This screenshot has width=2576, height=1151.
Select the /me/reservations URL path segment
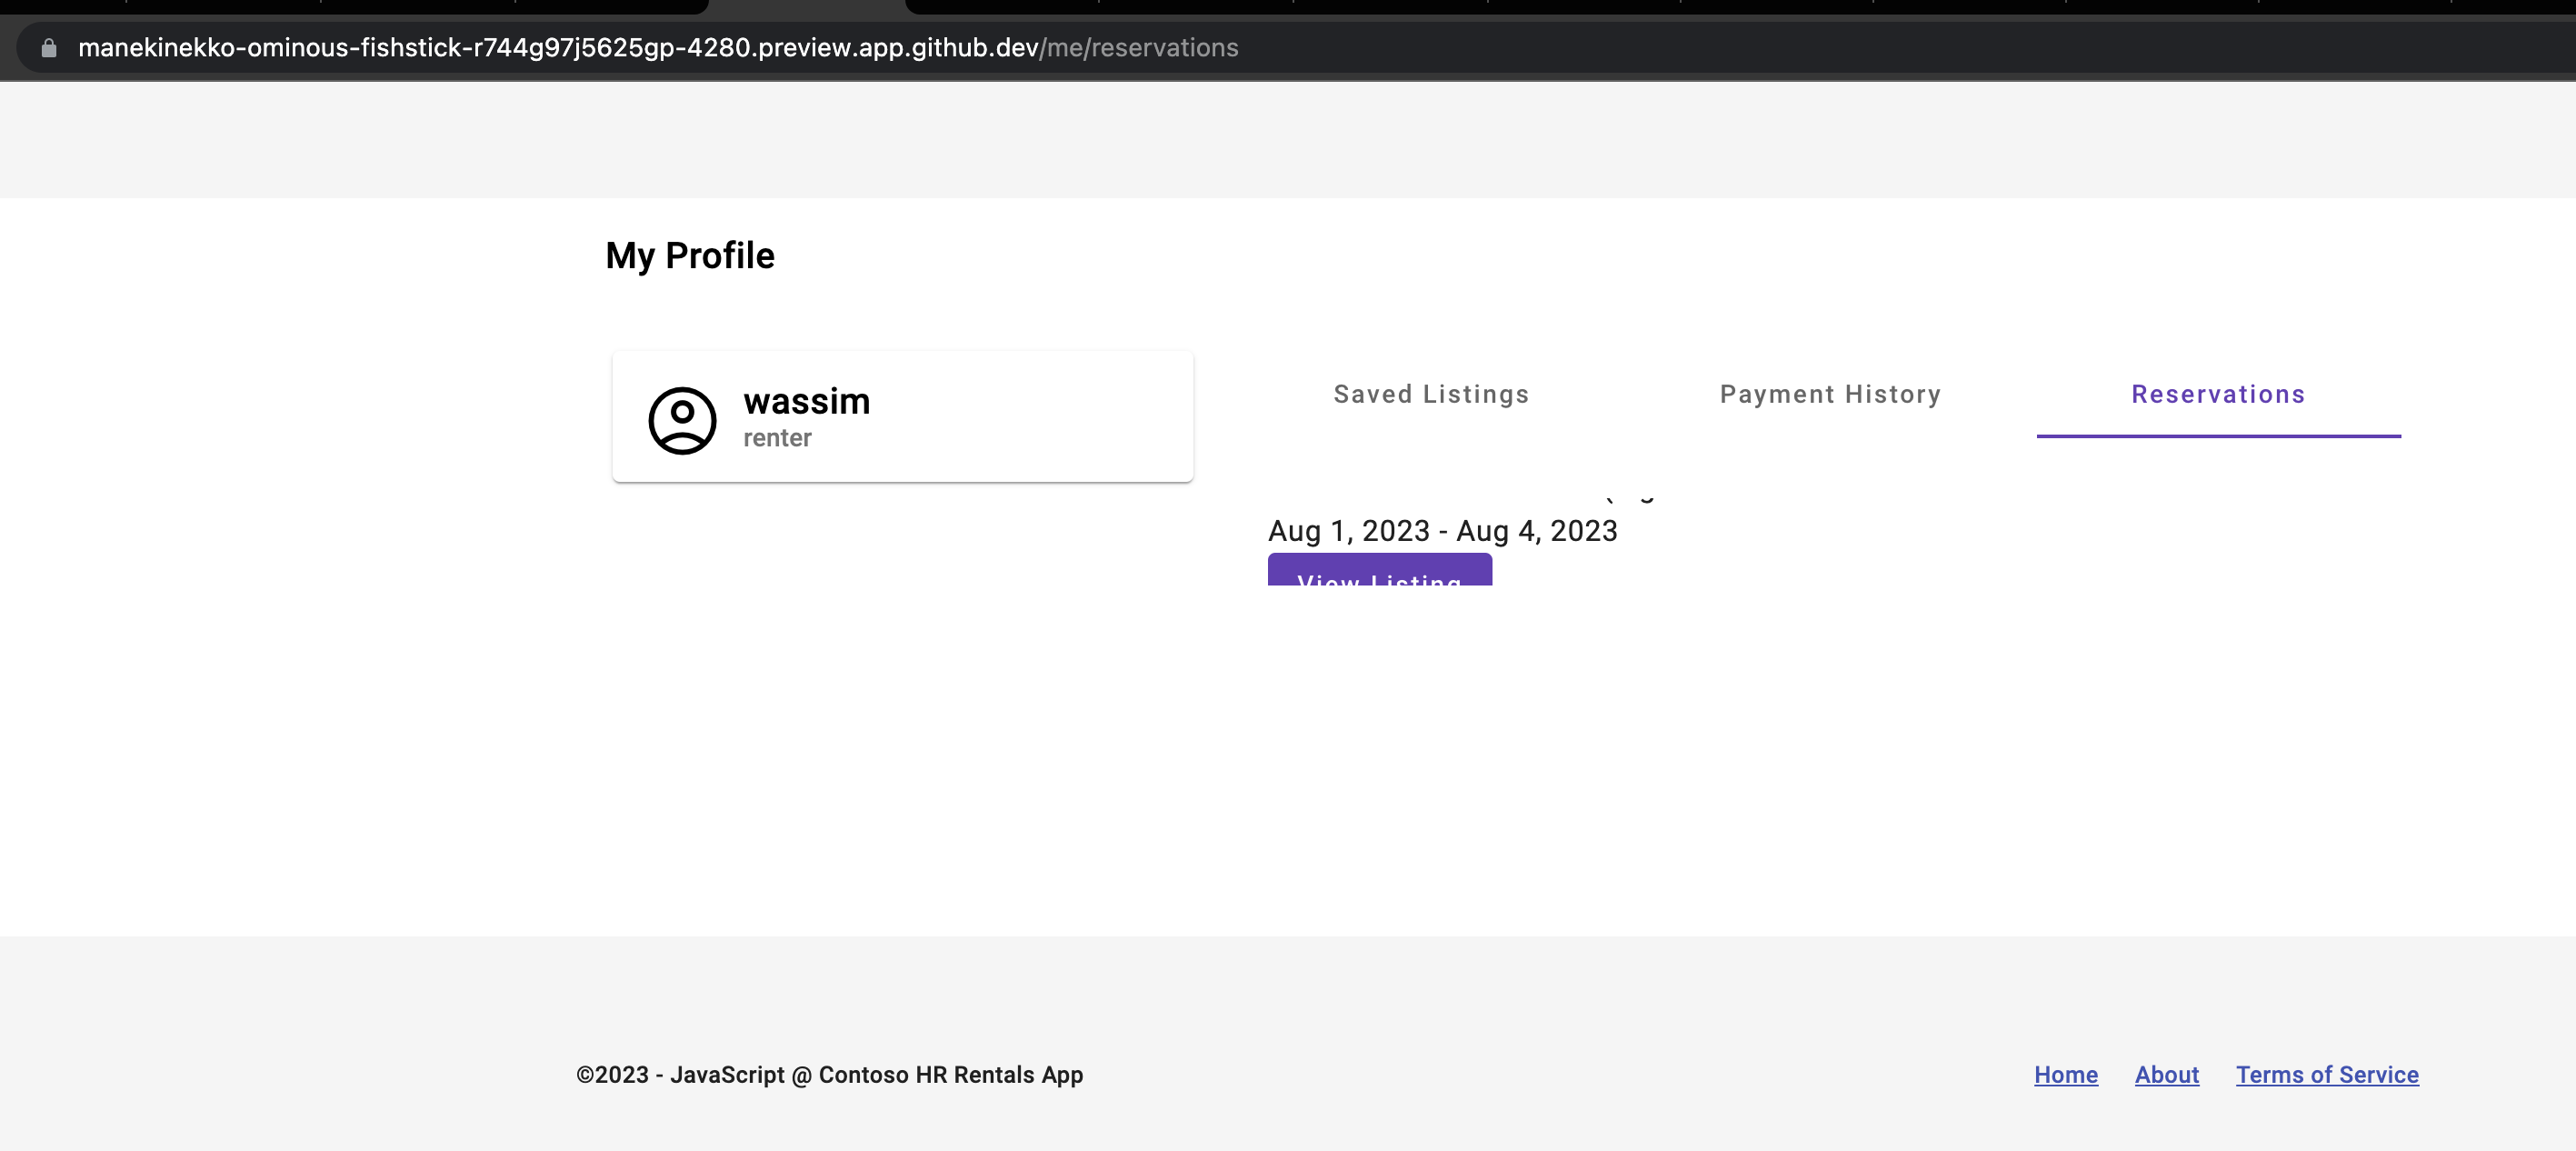[x=1137, y=46]
